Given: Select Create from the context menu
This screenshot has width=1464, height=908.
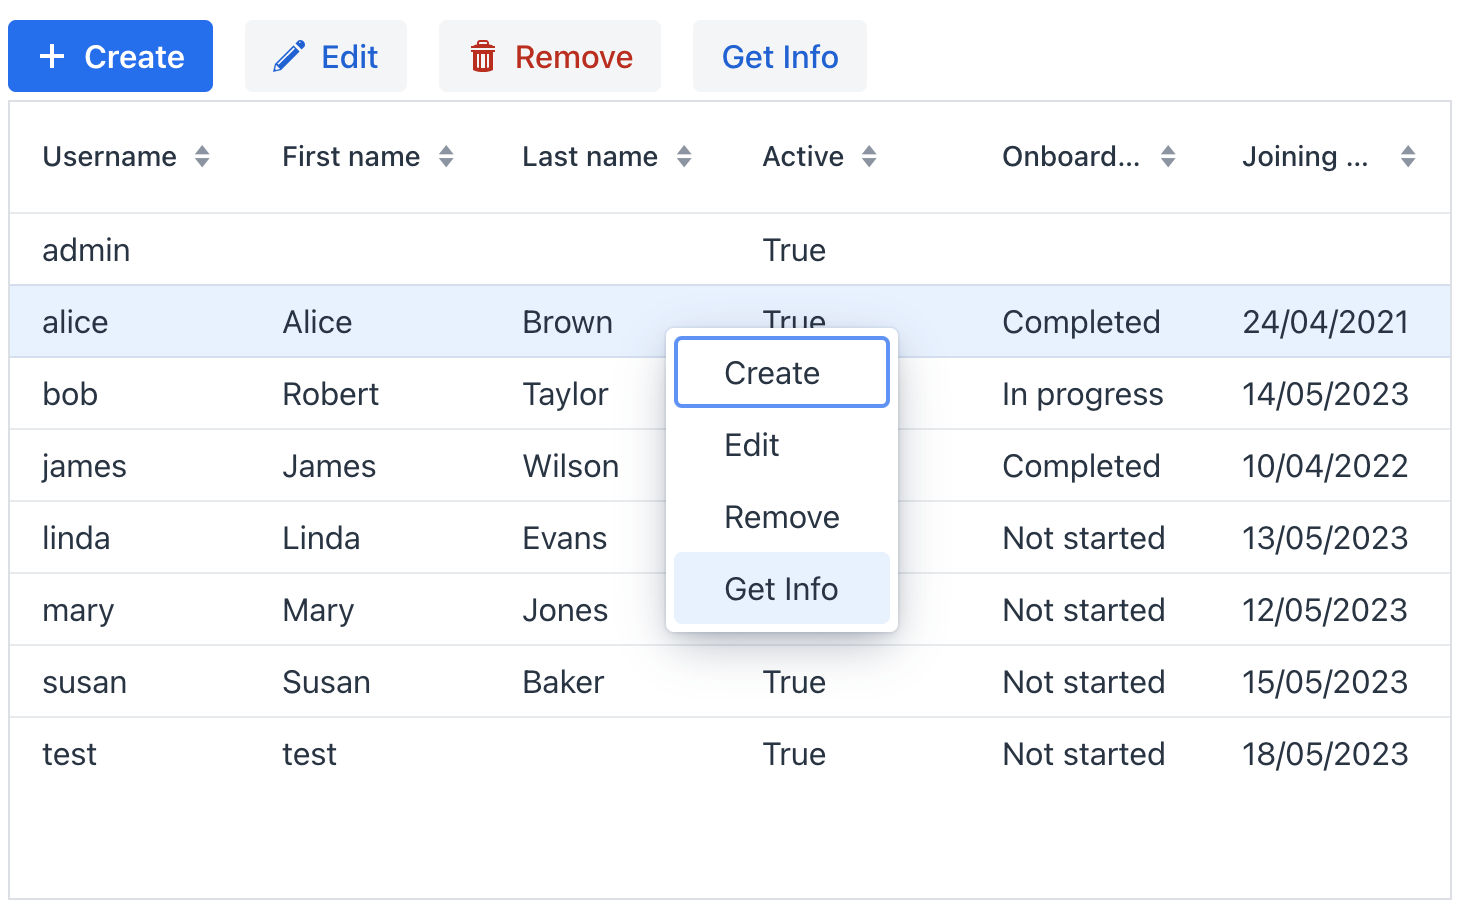Looking at the screenshot, I should click(x=781, y=372).
